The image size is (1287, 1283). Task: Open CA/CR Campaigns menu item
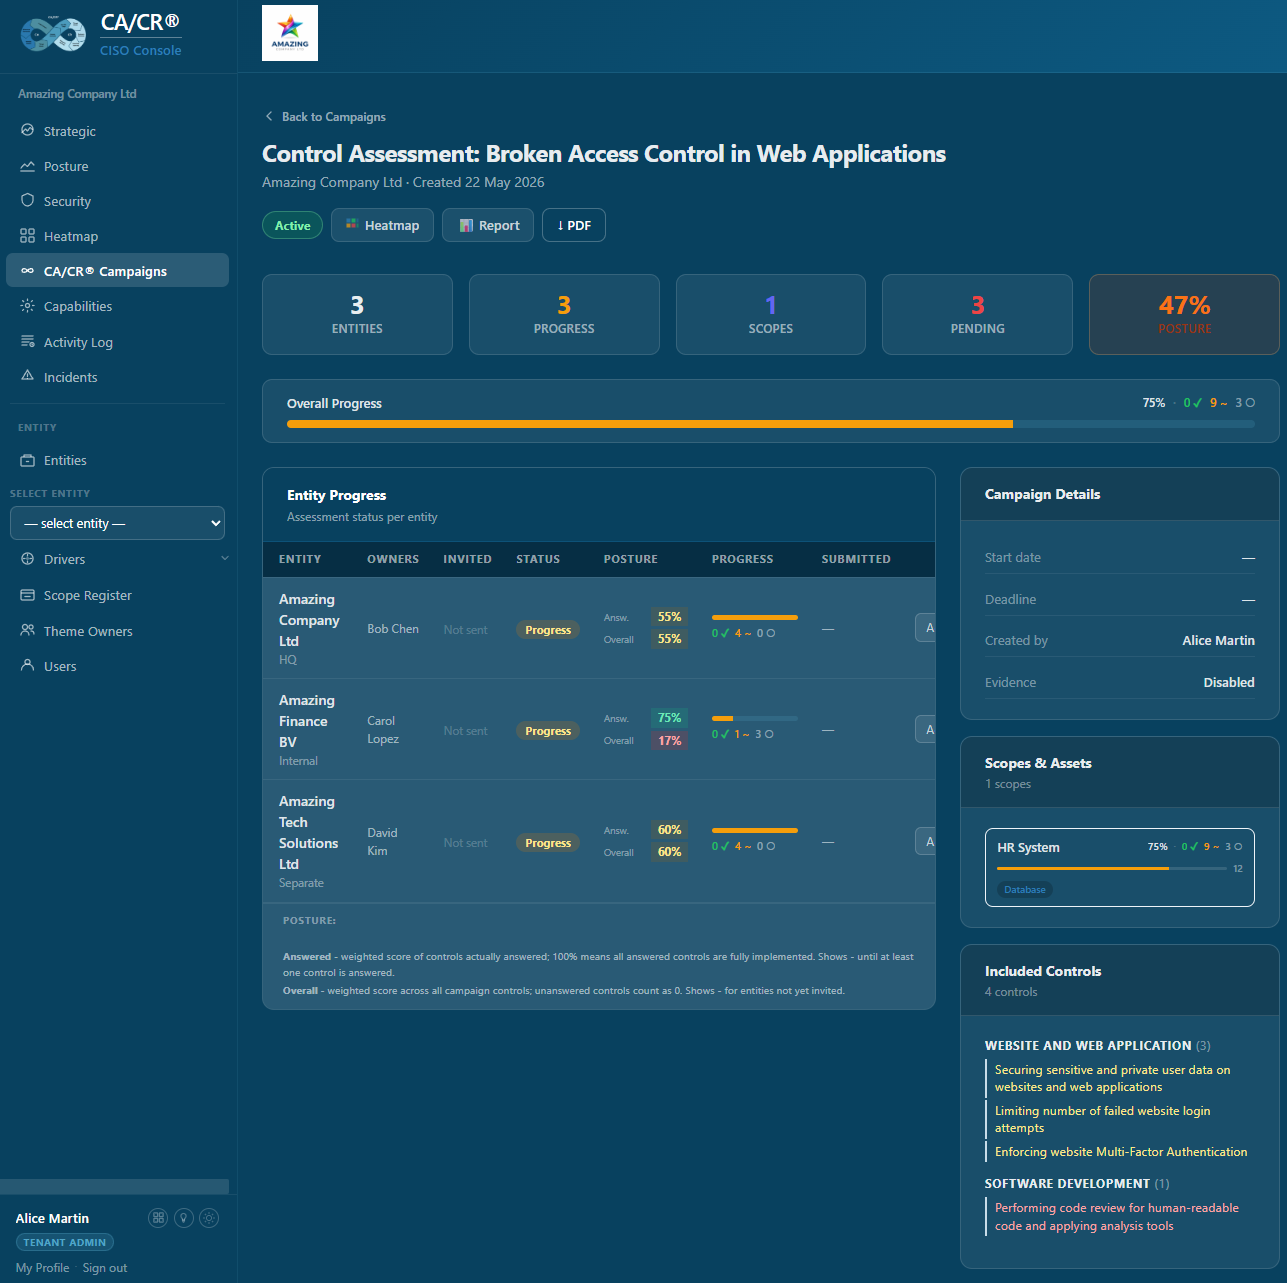click(x=118, y=271)
